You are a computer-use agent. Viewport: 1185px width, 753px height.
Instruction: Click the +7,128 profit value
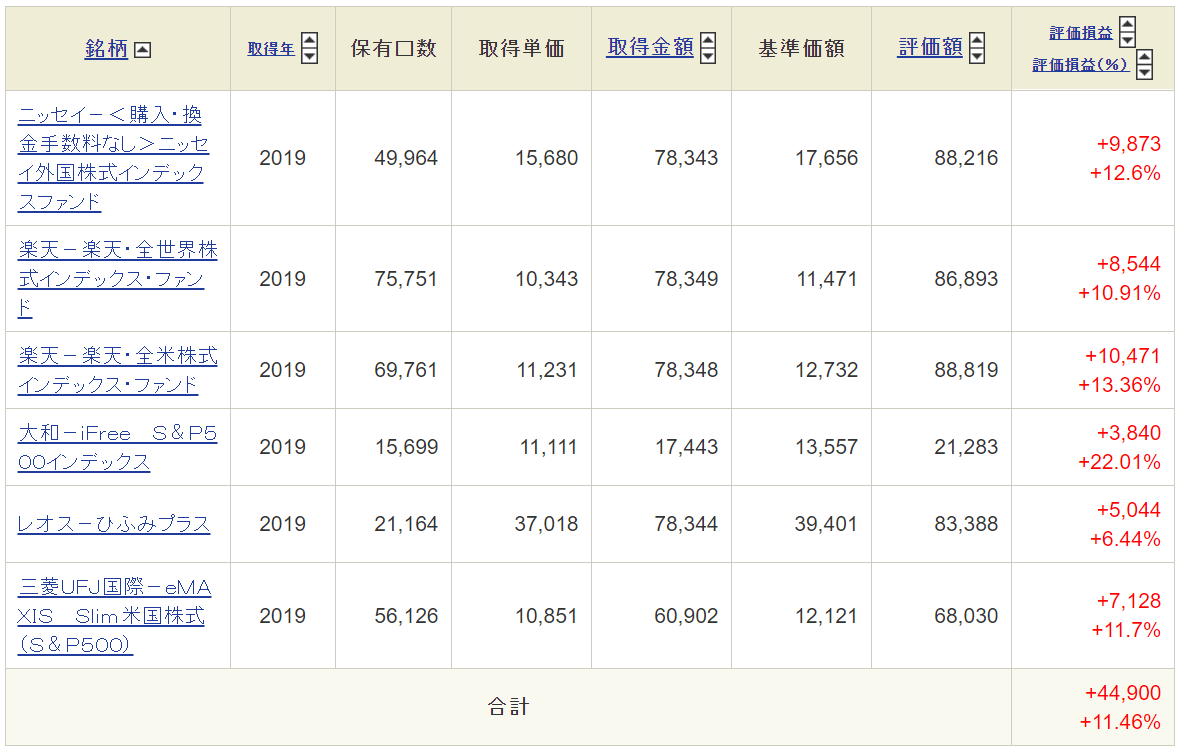(1128, 601)
